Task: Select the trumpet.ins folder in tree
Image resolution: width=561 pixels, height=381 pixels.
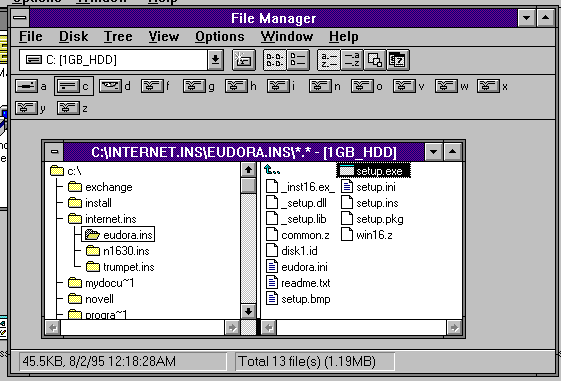Action: [x=120, y=267]
